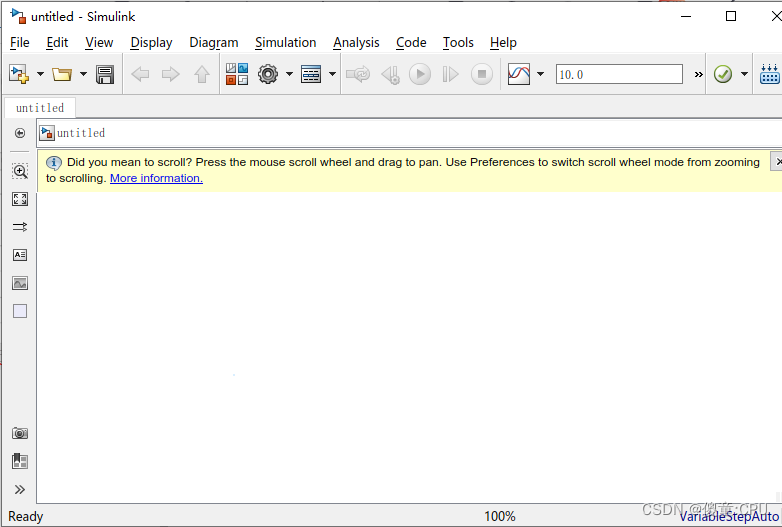Open the Display menu
782x527 pixels.
coord(151,42)
